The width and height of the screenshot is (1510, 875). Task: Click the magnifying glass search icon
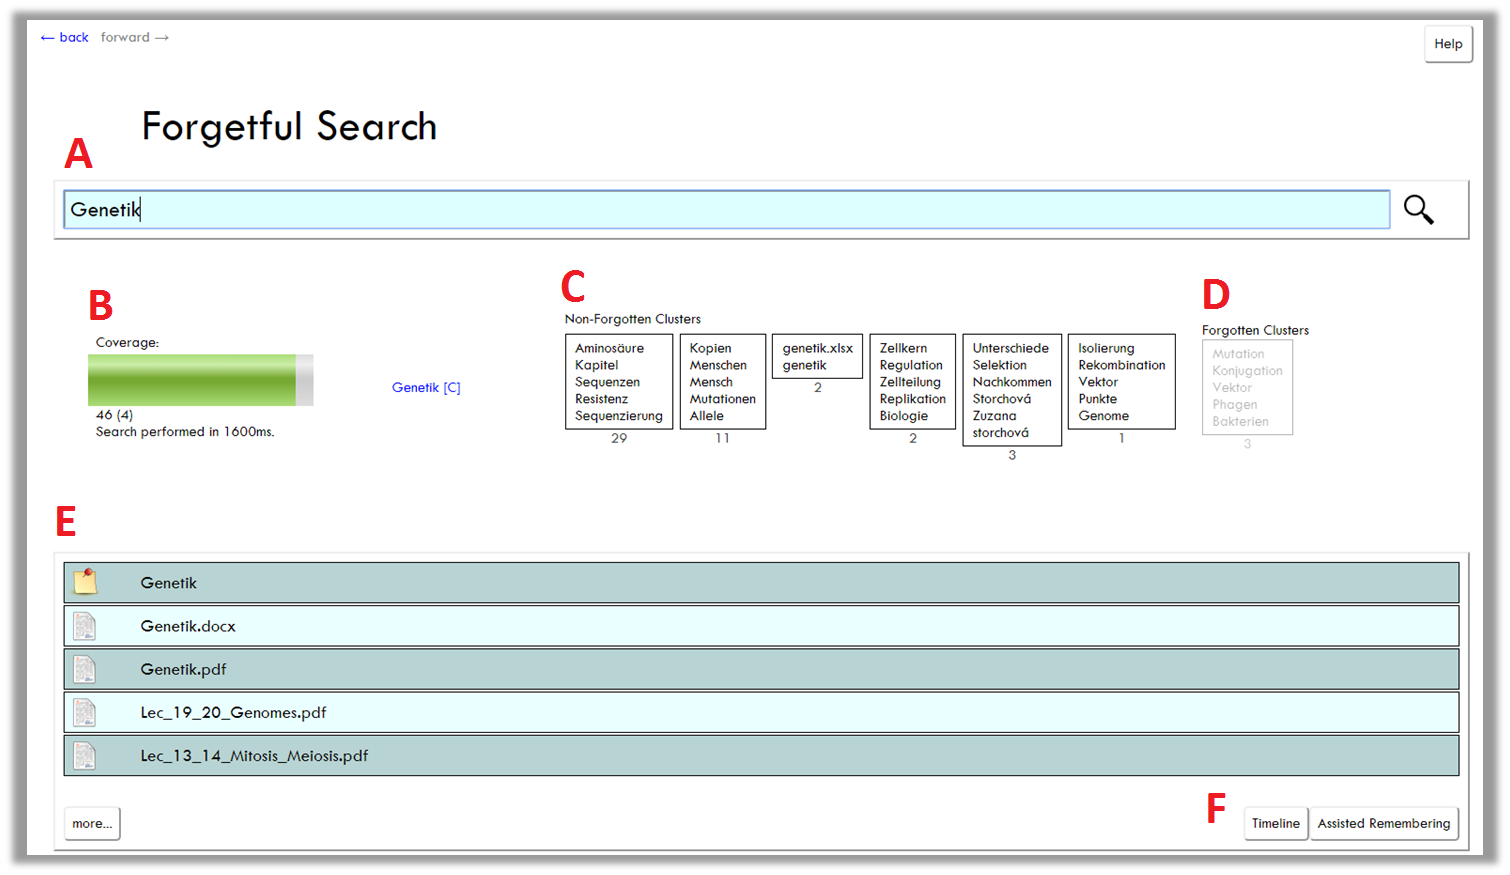1418,210
